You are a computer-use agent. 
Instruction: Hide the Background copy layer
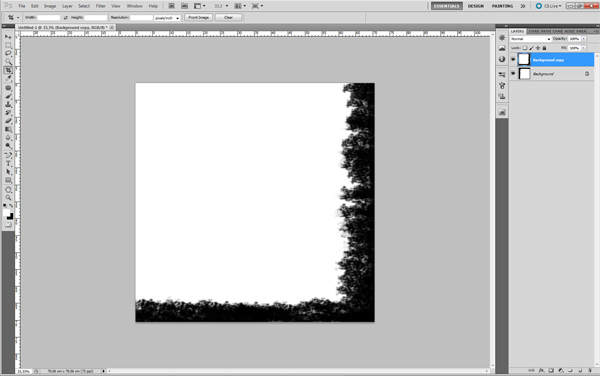513,60
